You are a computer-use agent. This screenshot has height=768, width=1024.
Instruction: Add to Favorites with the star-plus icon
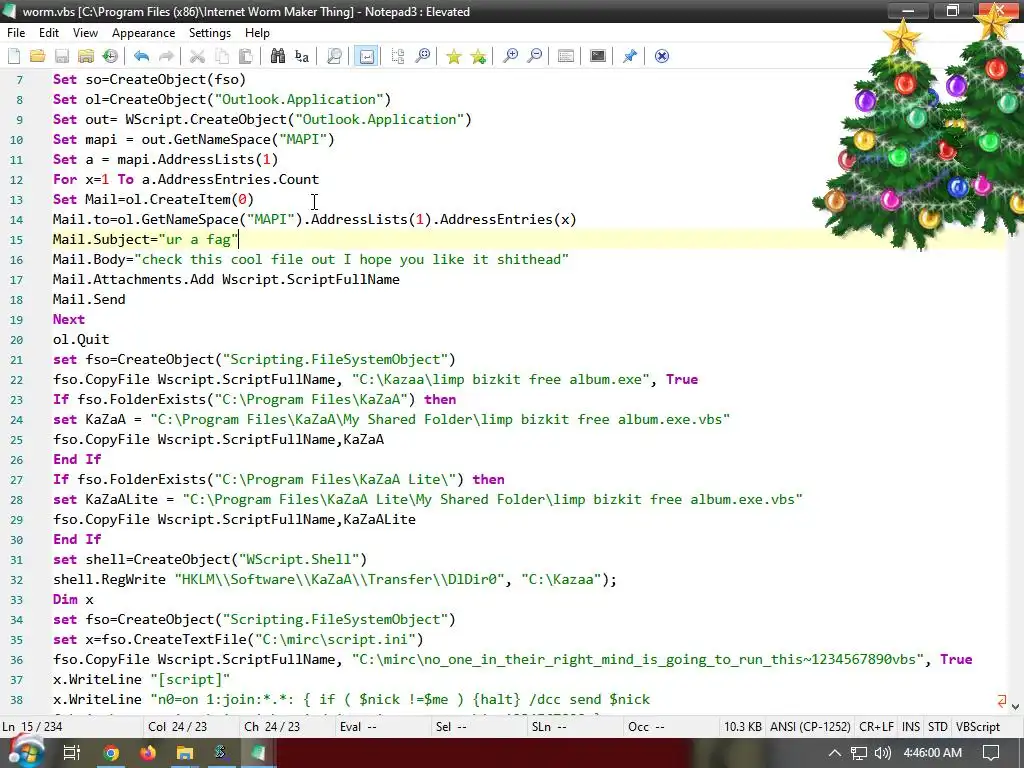click(479, 56)
